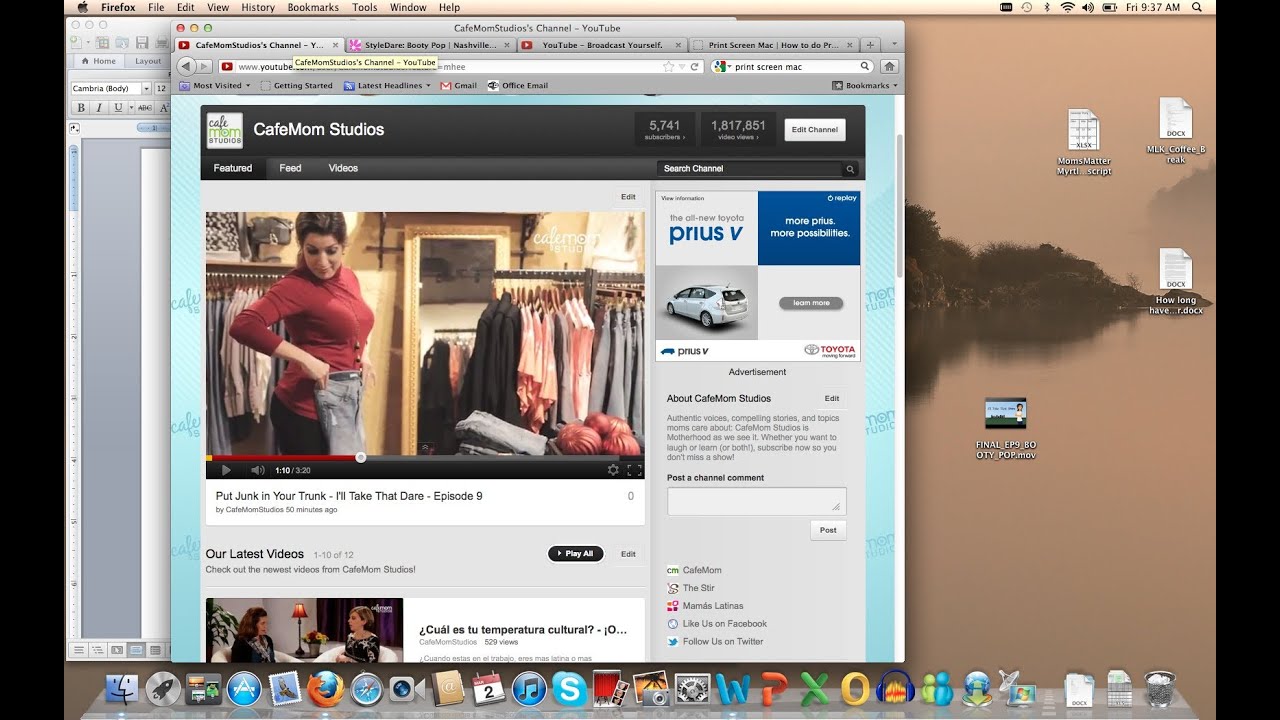
Task: Open the ¿Cuál es tu temperatura cultural? thumbnail
Action: [304, 630]
